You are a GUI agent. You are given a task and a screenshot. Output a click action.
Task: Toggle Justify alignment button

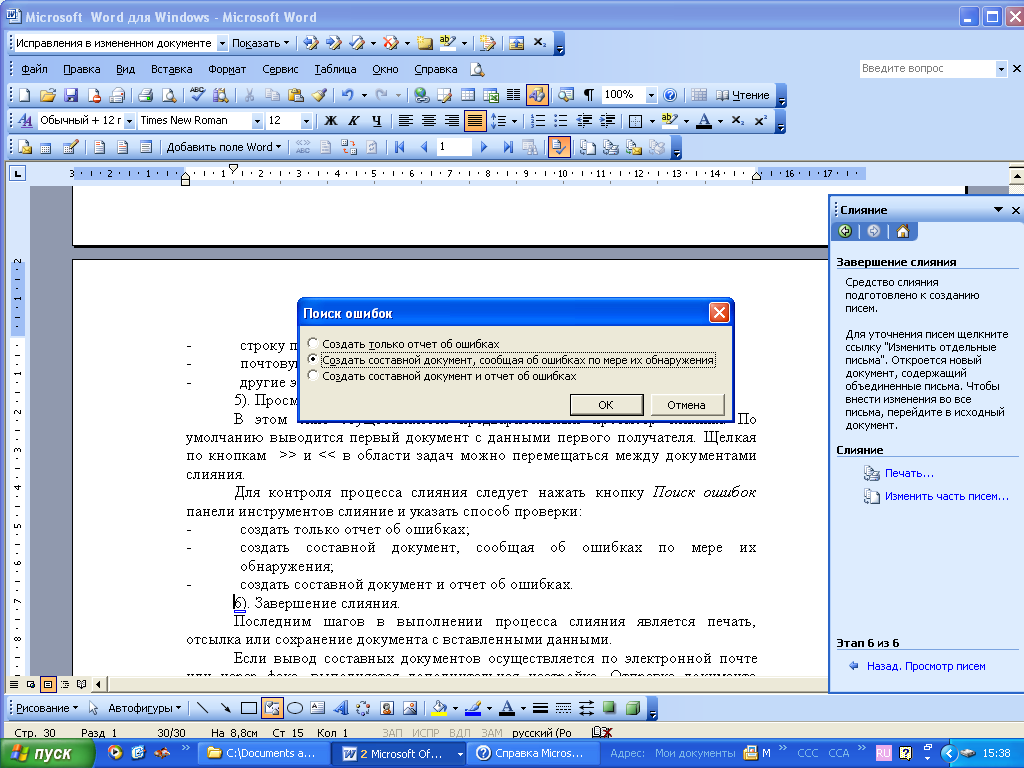click(475, 121)
